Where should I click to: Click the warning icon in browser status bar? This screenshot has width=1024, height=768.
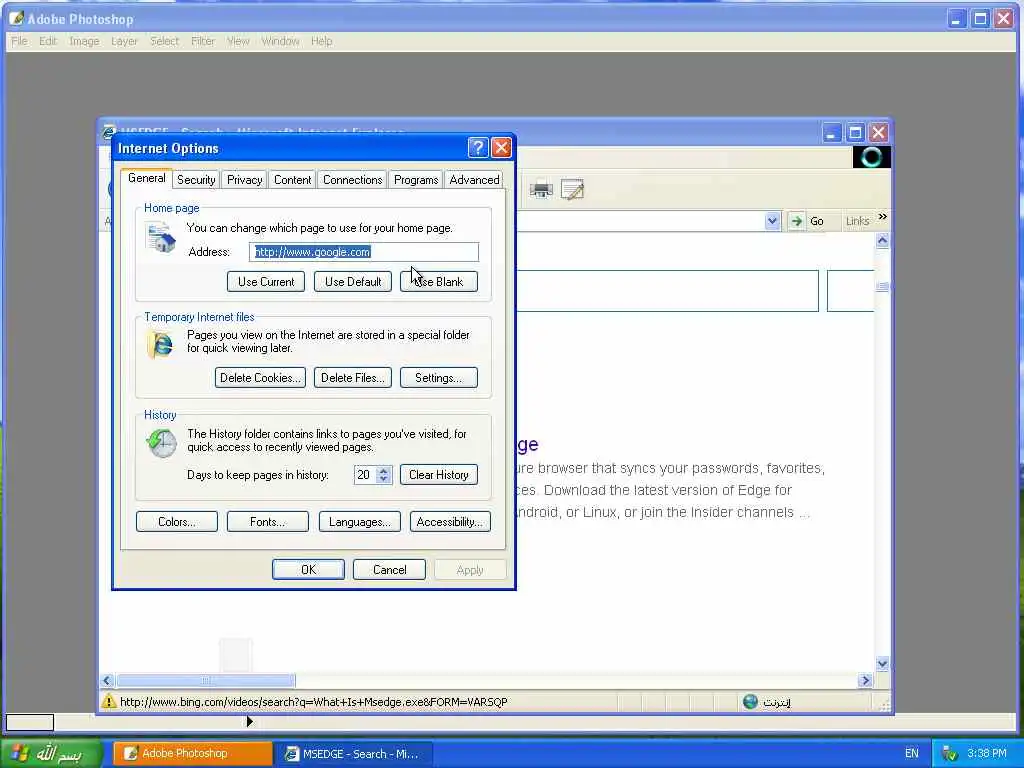pos(108,701)
